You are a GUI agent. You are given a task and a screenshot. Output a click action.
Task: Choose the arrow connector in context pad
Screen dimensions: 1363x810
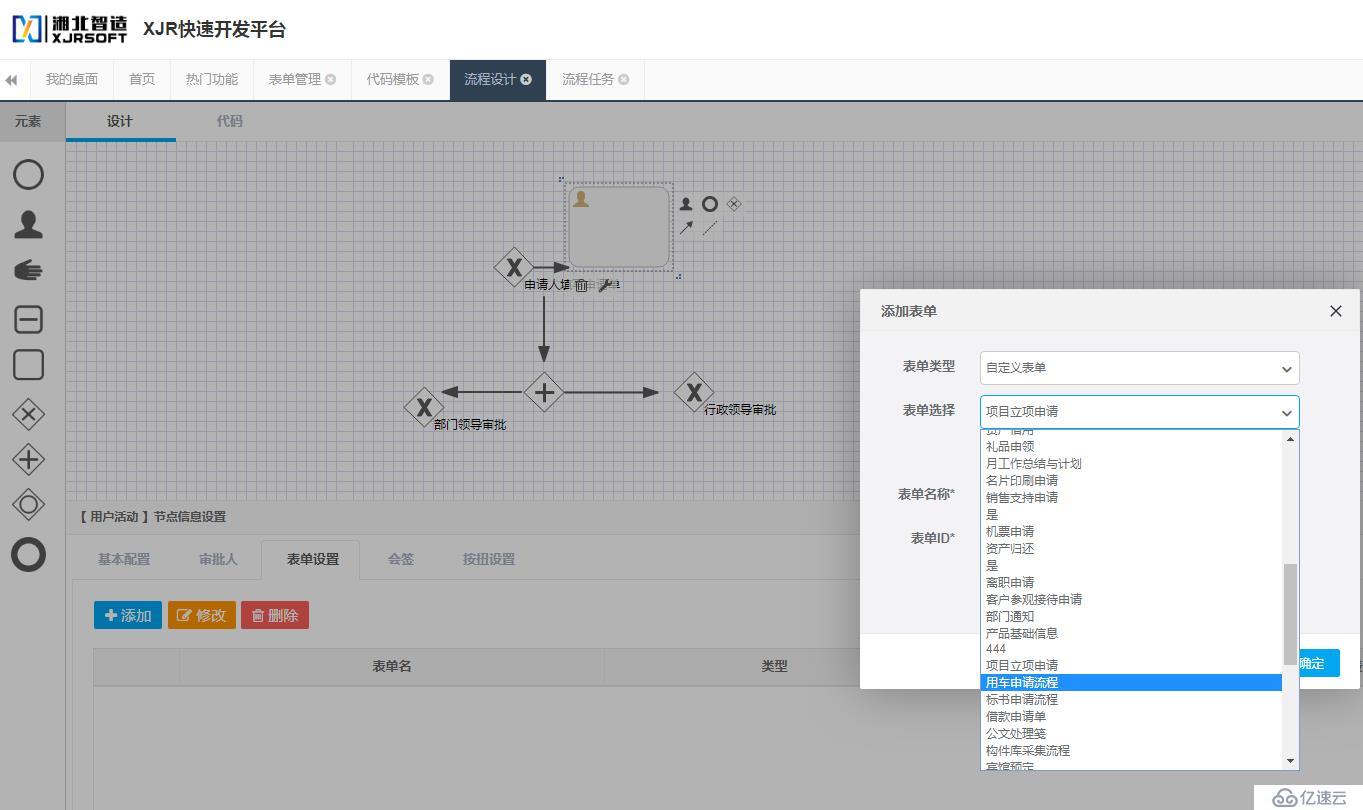coord(686,228)
